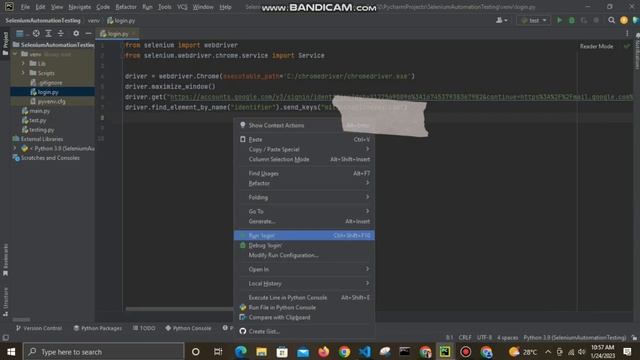640x360 pixels.
Task: Open Version Control tool window
Action: click(39, 328)
